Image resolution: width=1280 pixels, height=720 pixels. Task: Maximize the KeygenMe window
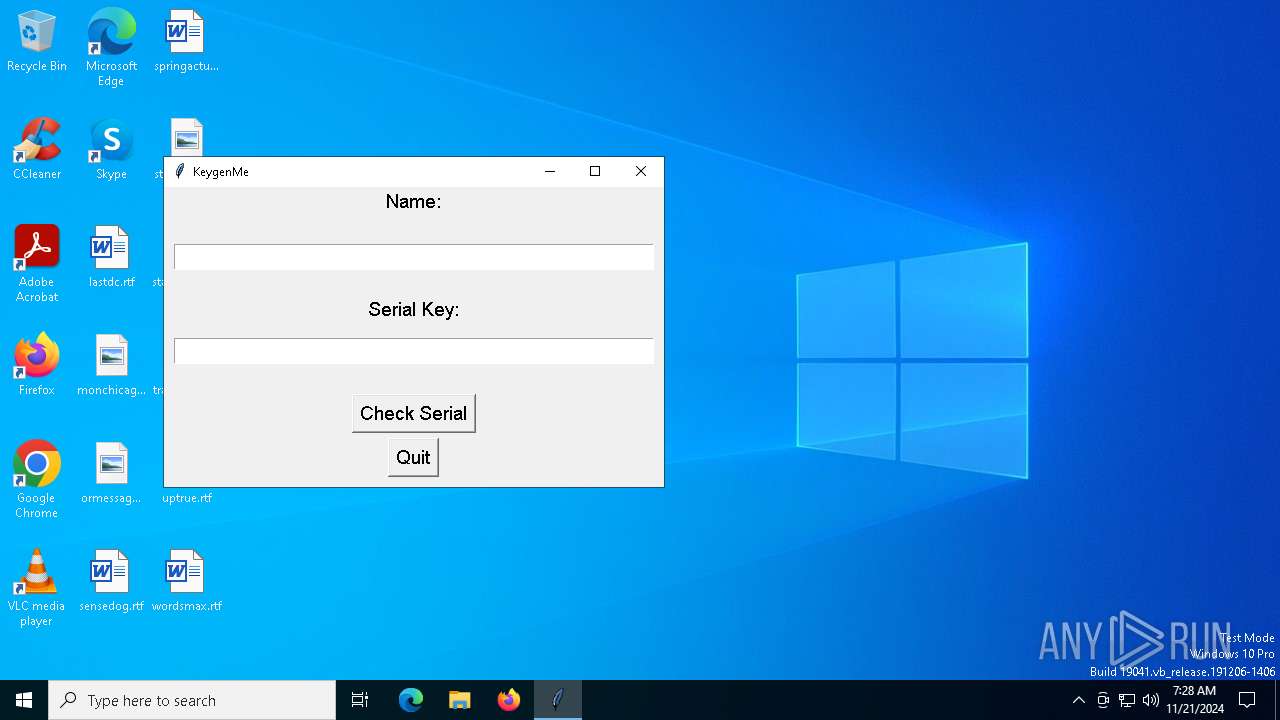(595, 172)
